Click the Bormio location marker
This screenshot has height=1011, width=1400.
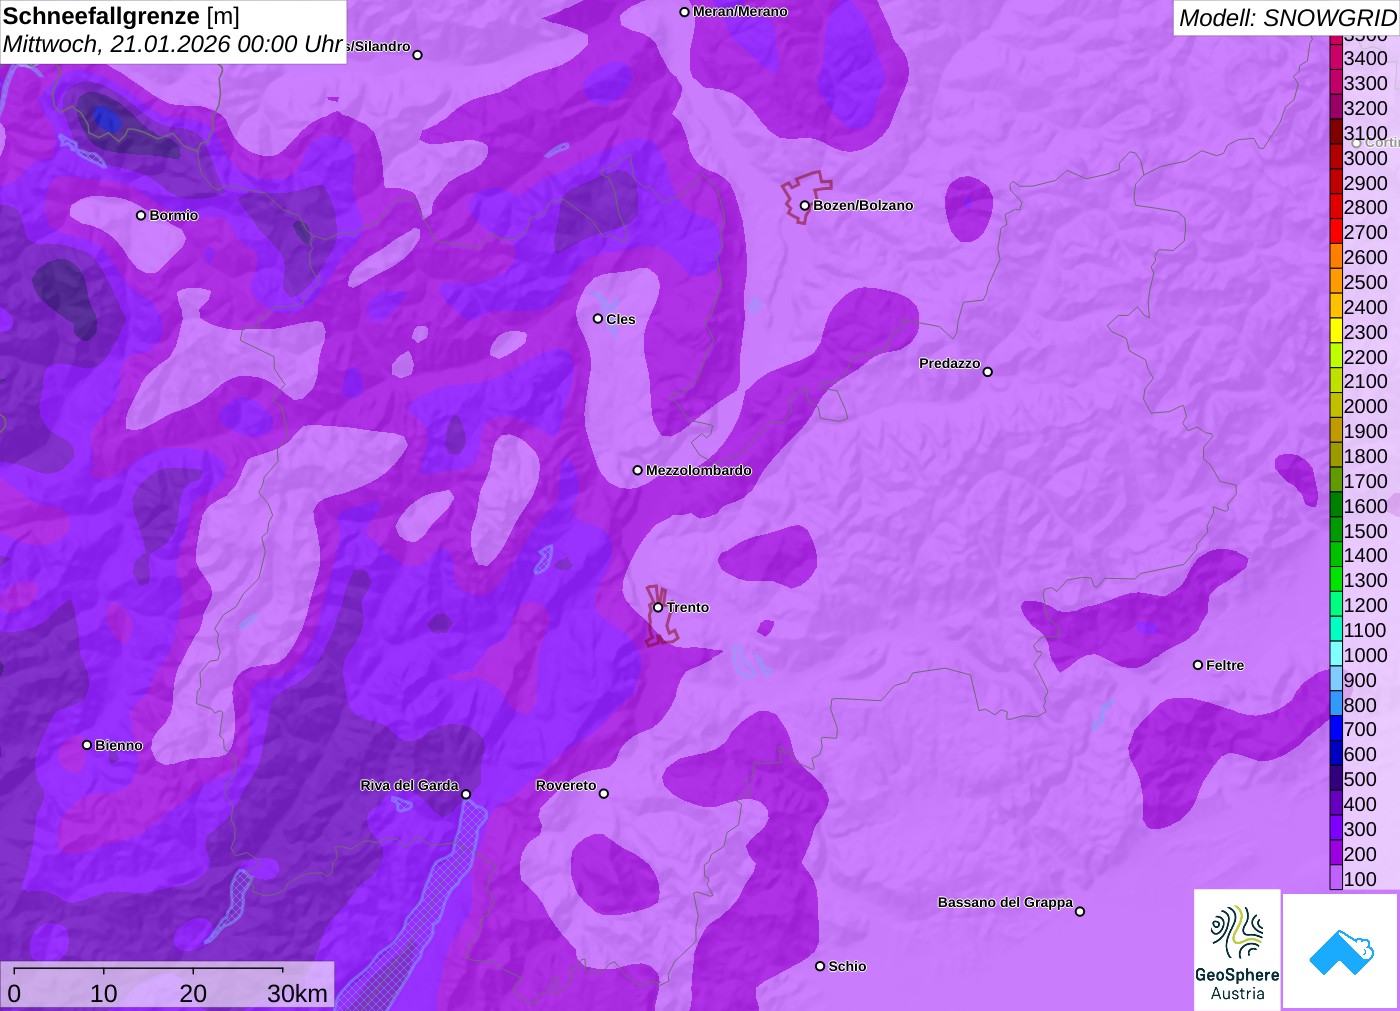[141, 215]
